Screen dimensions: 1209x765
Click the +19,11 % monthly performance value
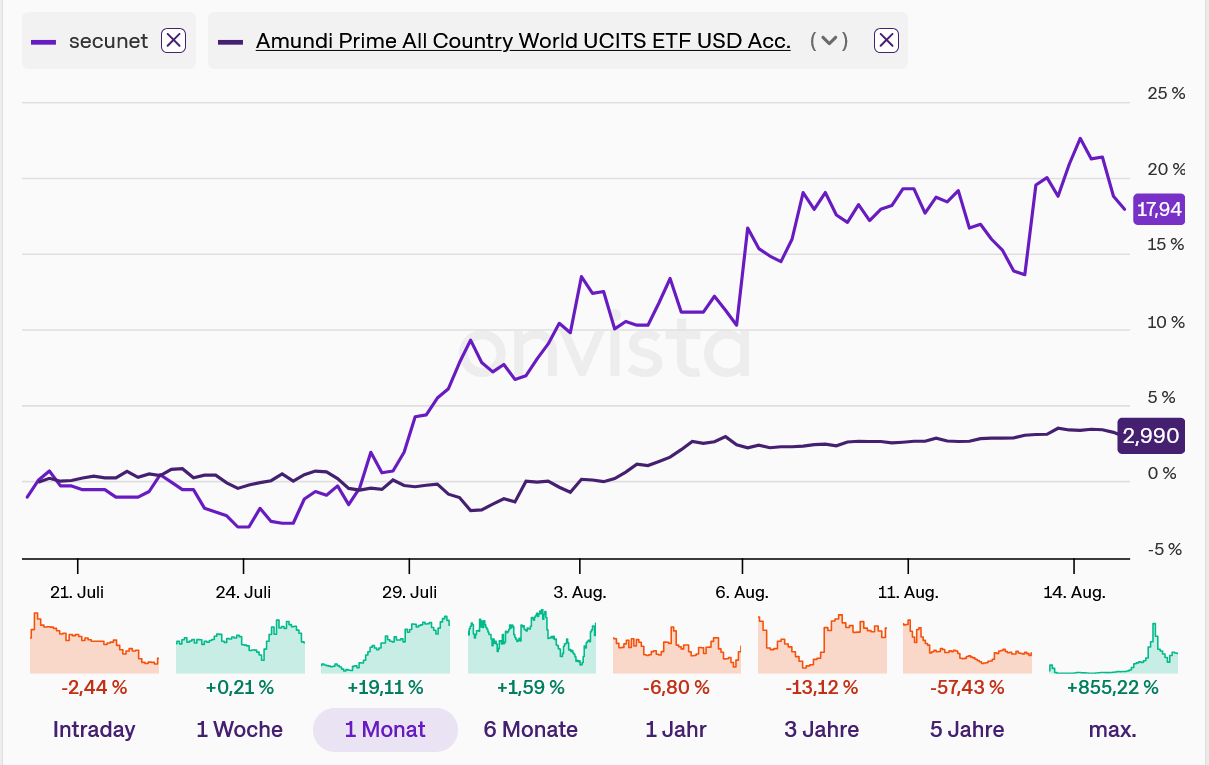(385, 688)
